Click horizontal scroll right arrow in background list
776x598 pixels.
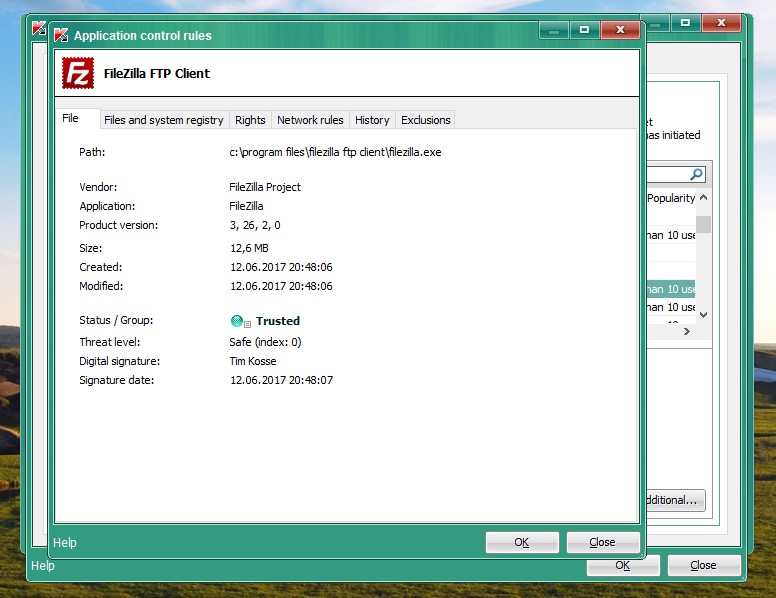pyautogui.click(x=686, y=332)
